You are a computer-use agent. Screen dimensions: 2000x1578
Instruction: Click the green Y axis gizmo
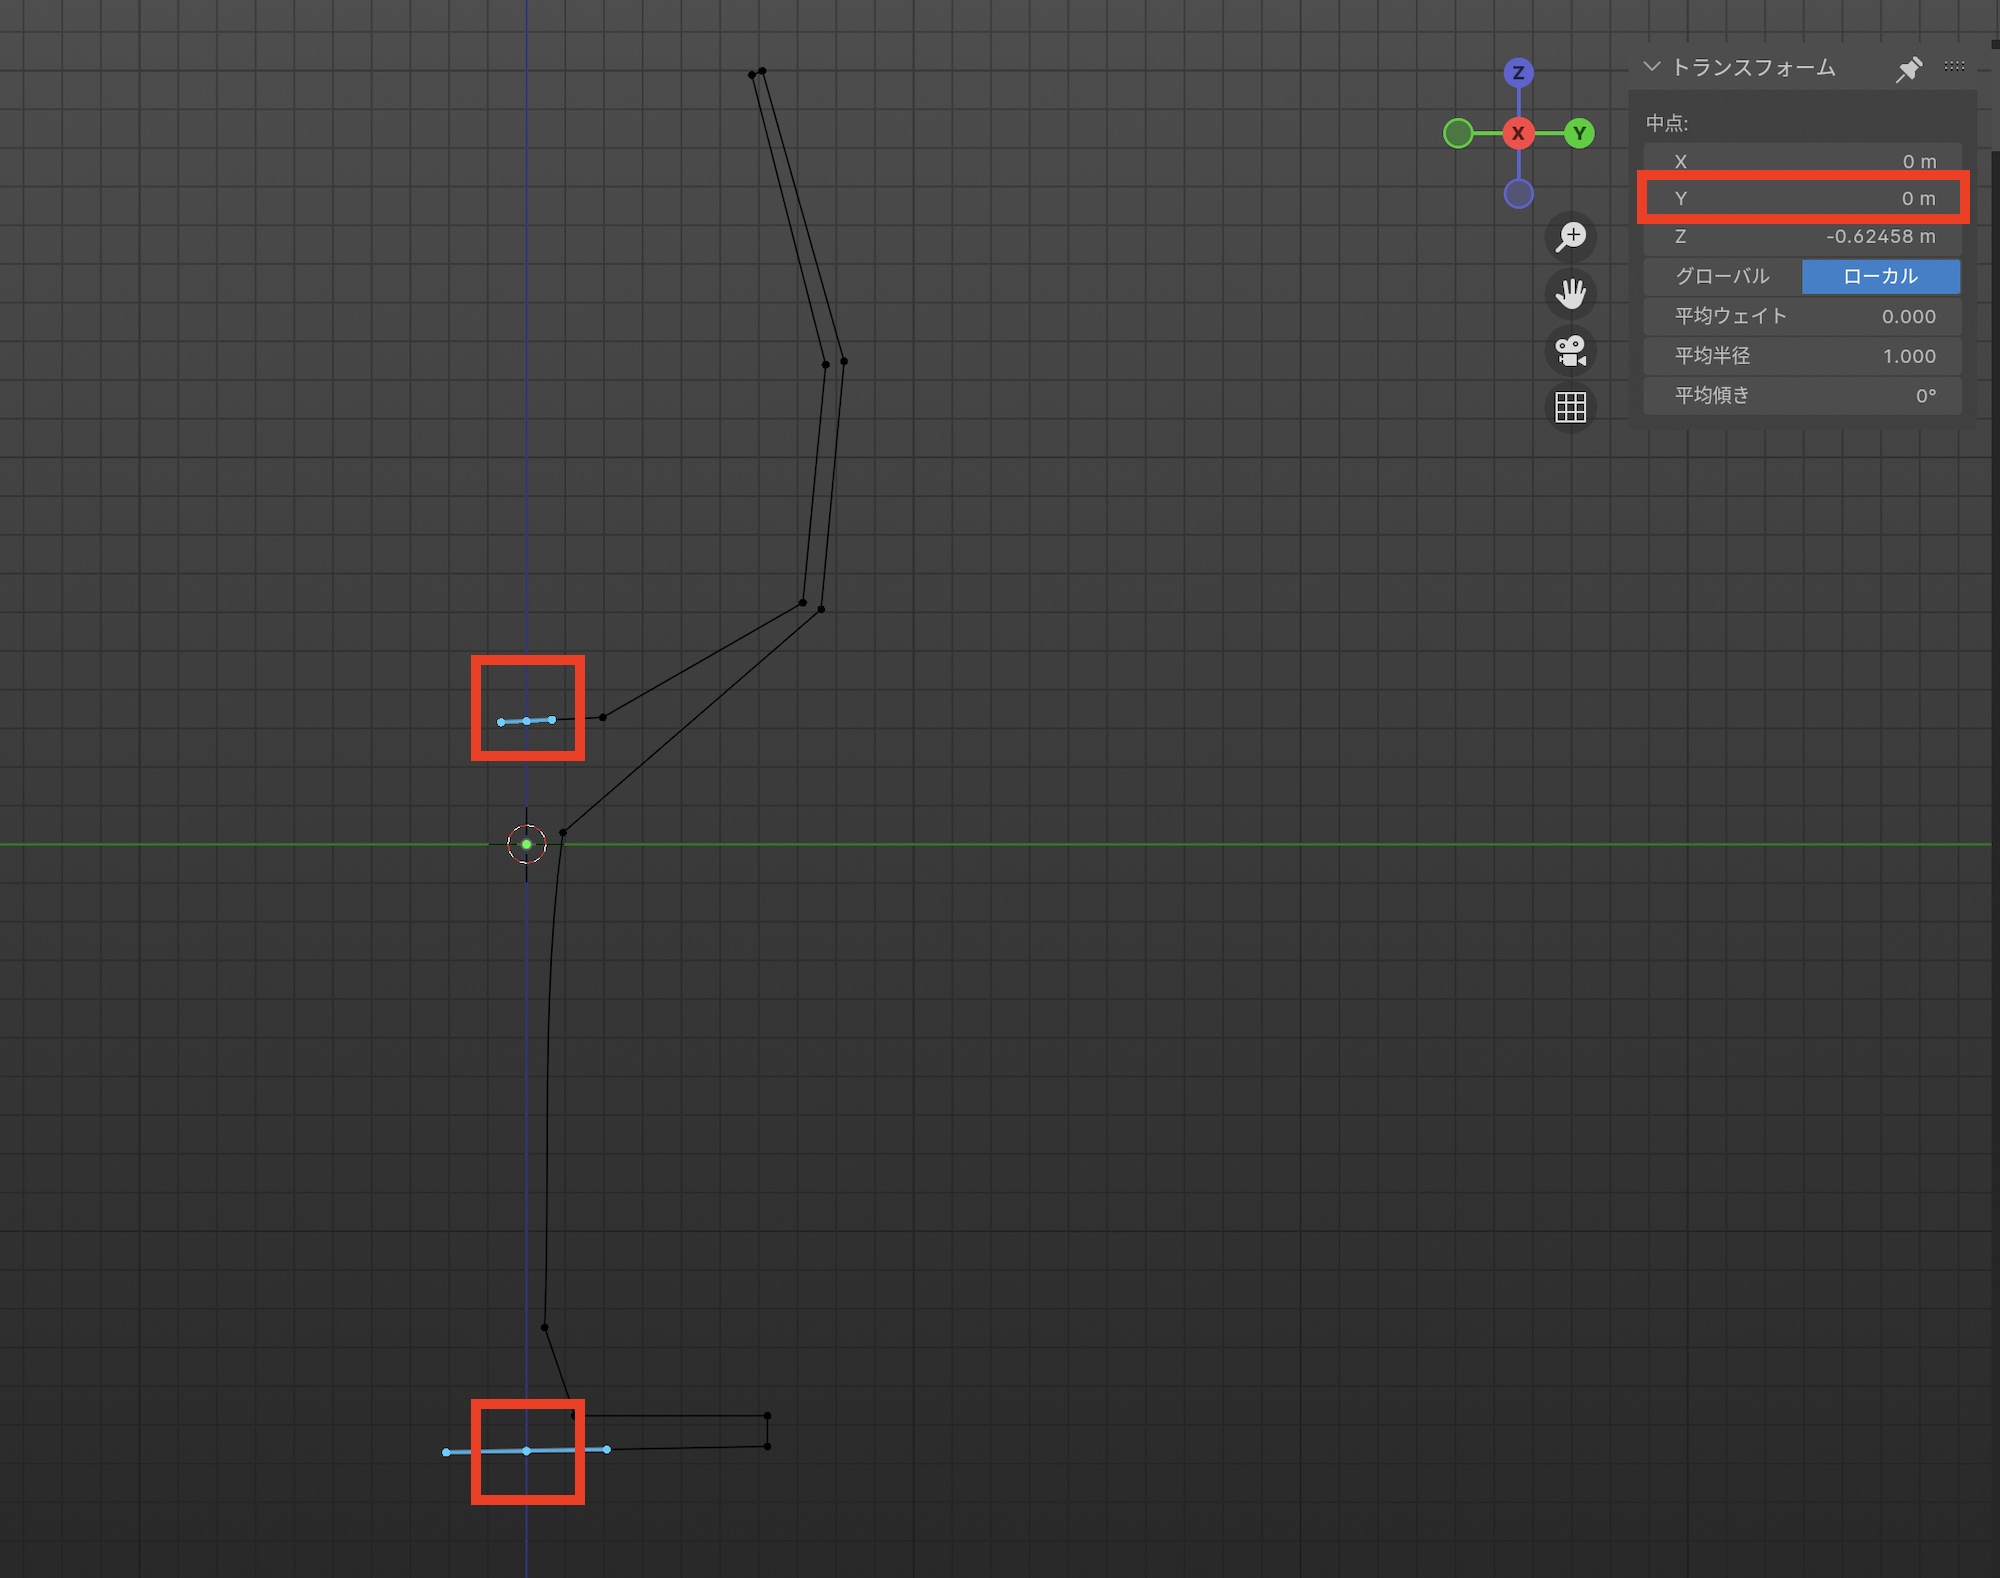tap(1579, 133)
